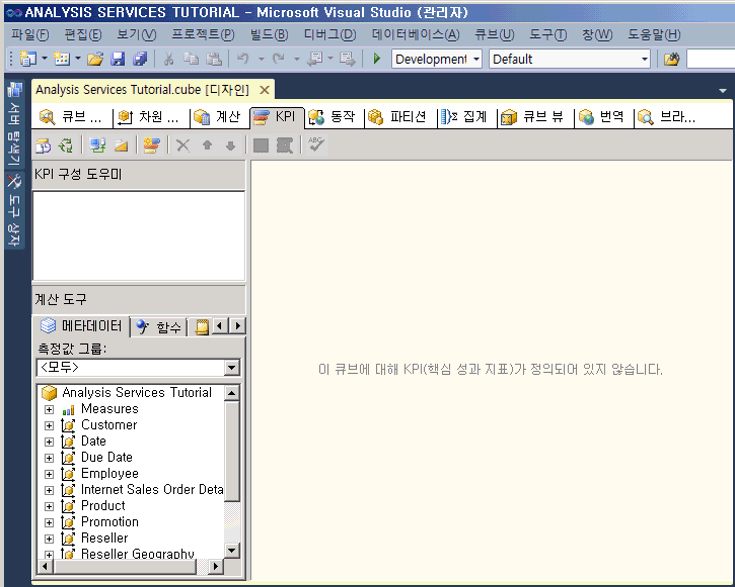Open the 파일(F) menu
The height and width of the screenshot is (587, 735).
[x=30, y=35]
